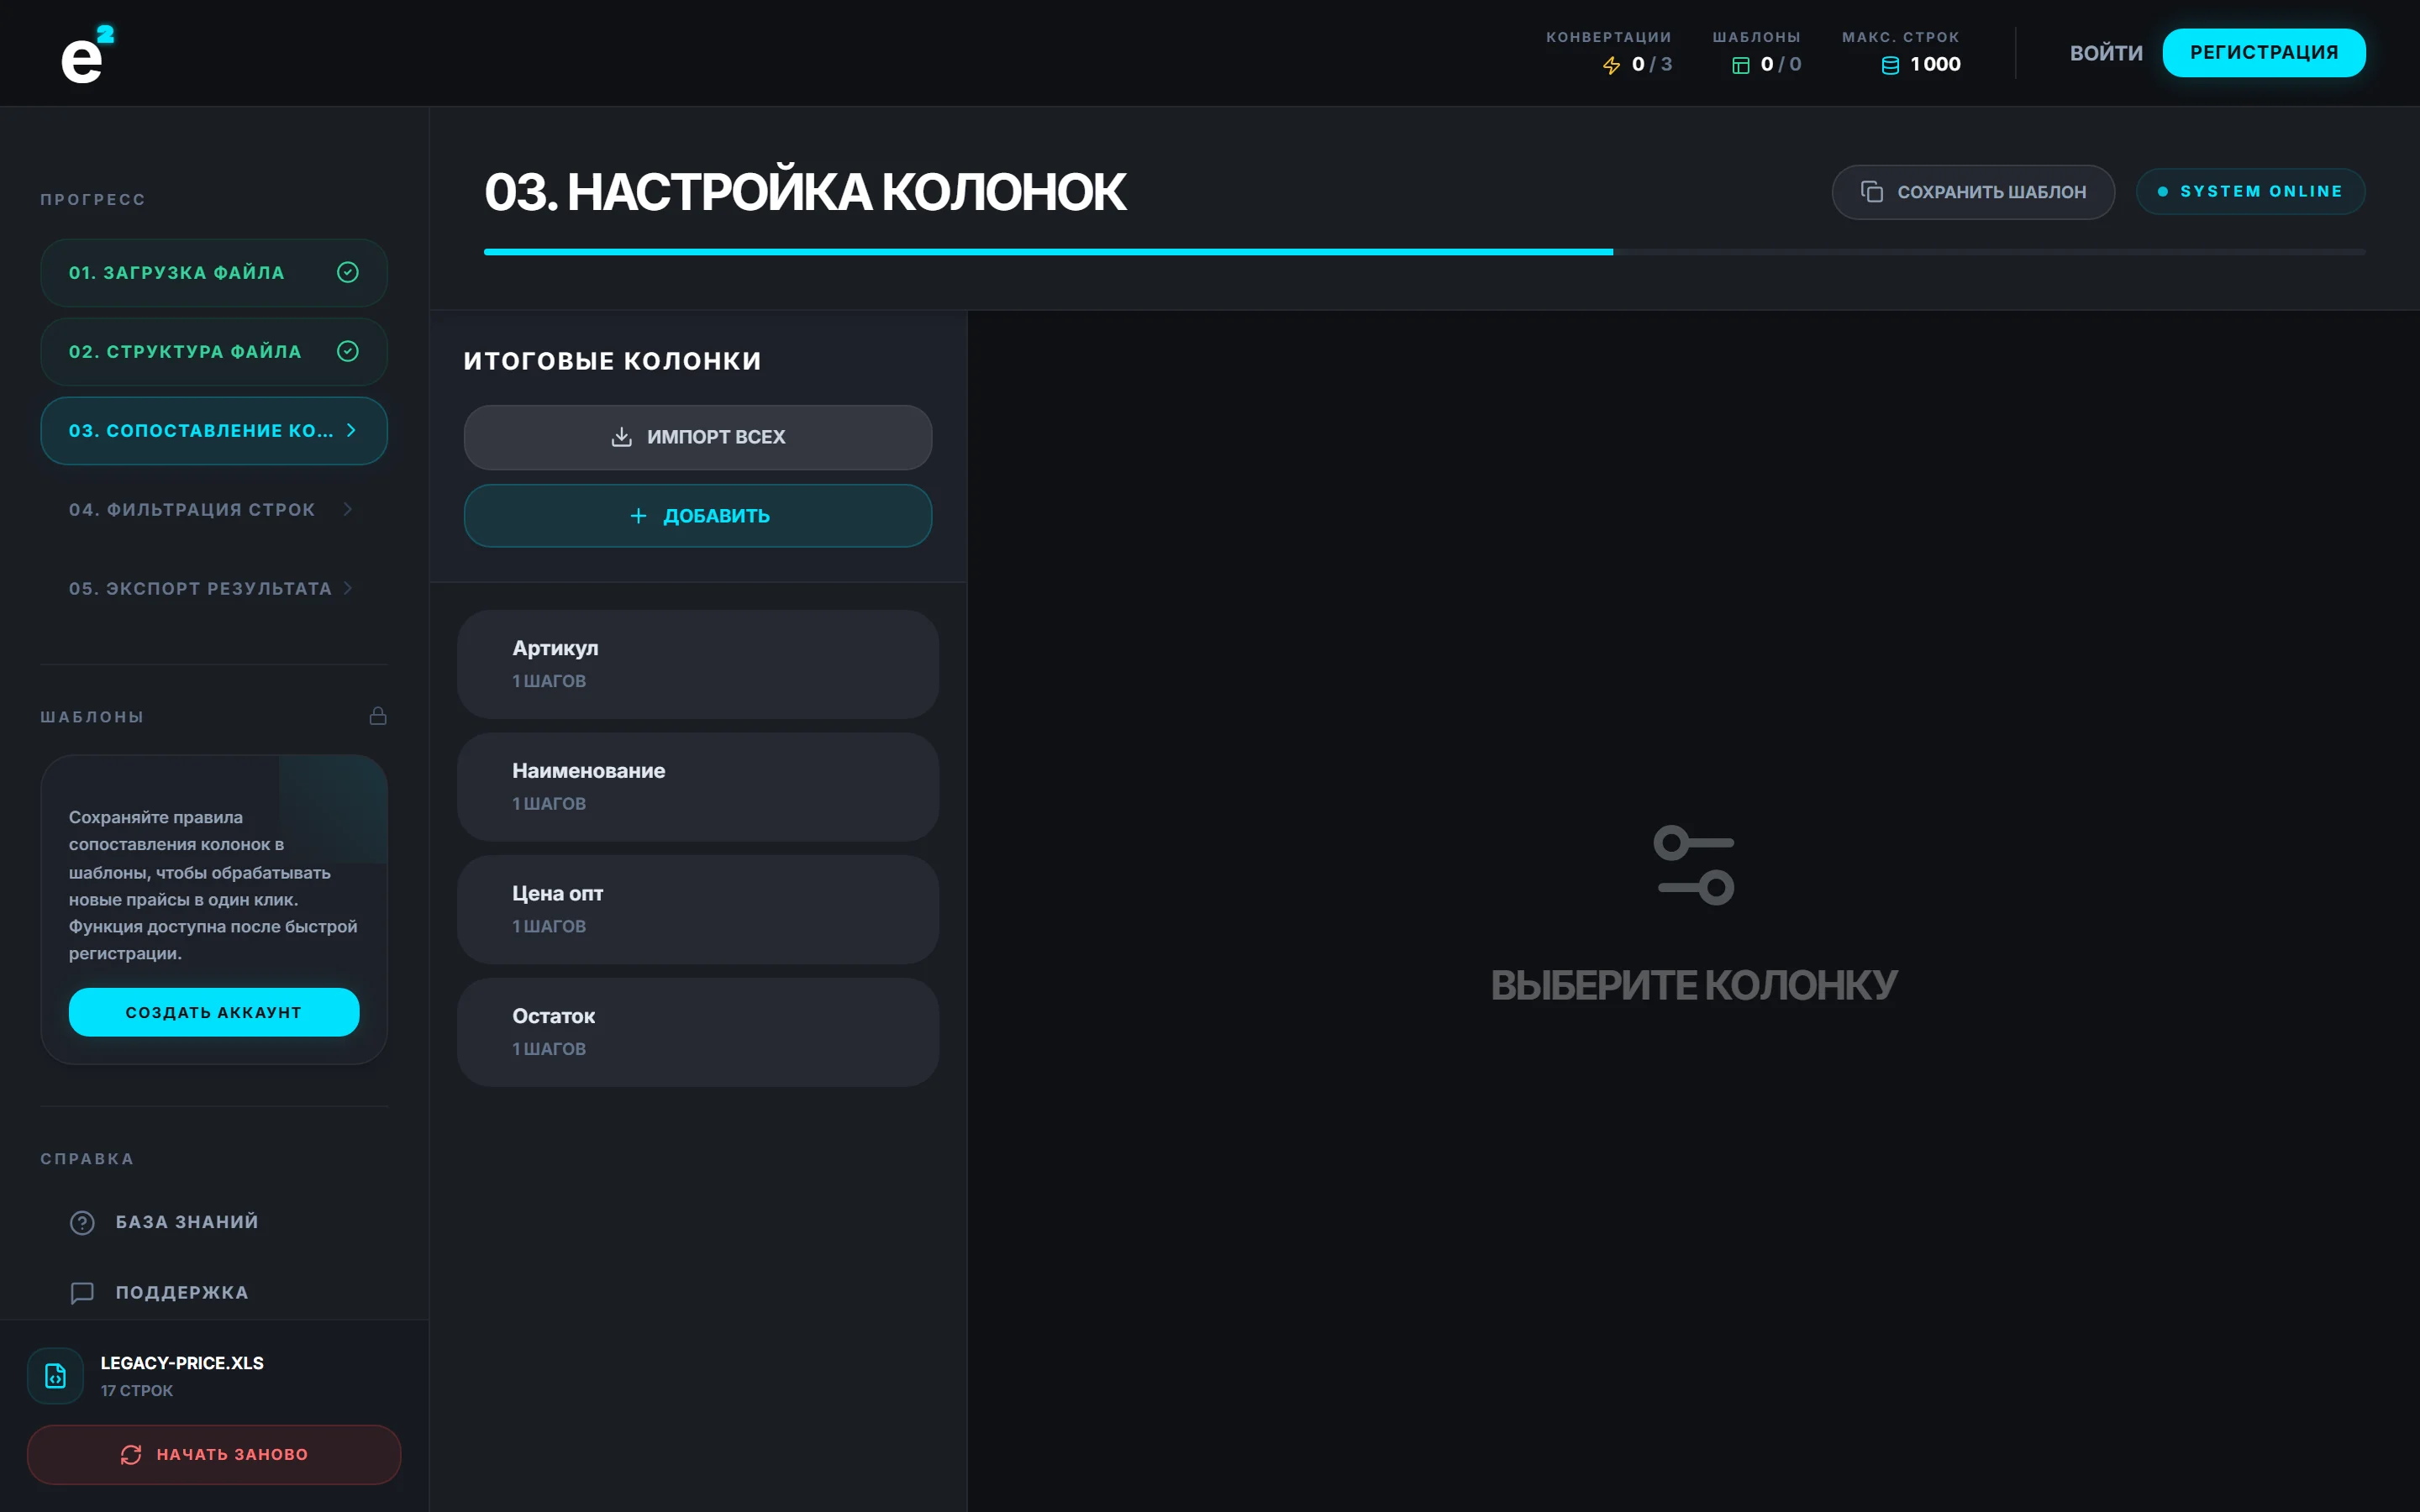Expand chevron on 03. Сопоставление ко…
Viewport: 2420px width, 1512px height.
351,430
